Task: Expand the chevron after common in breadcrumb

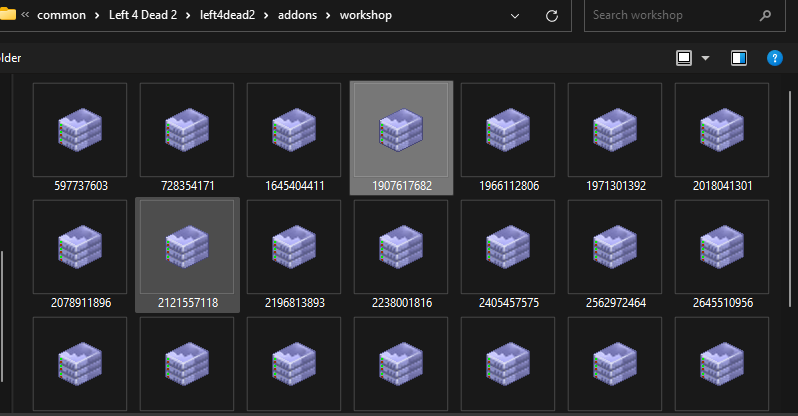Action: click(x=97, y=16)
